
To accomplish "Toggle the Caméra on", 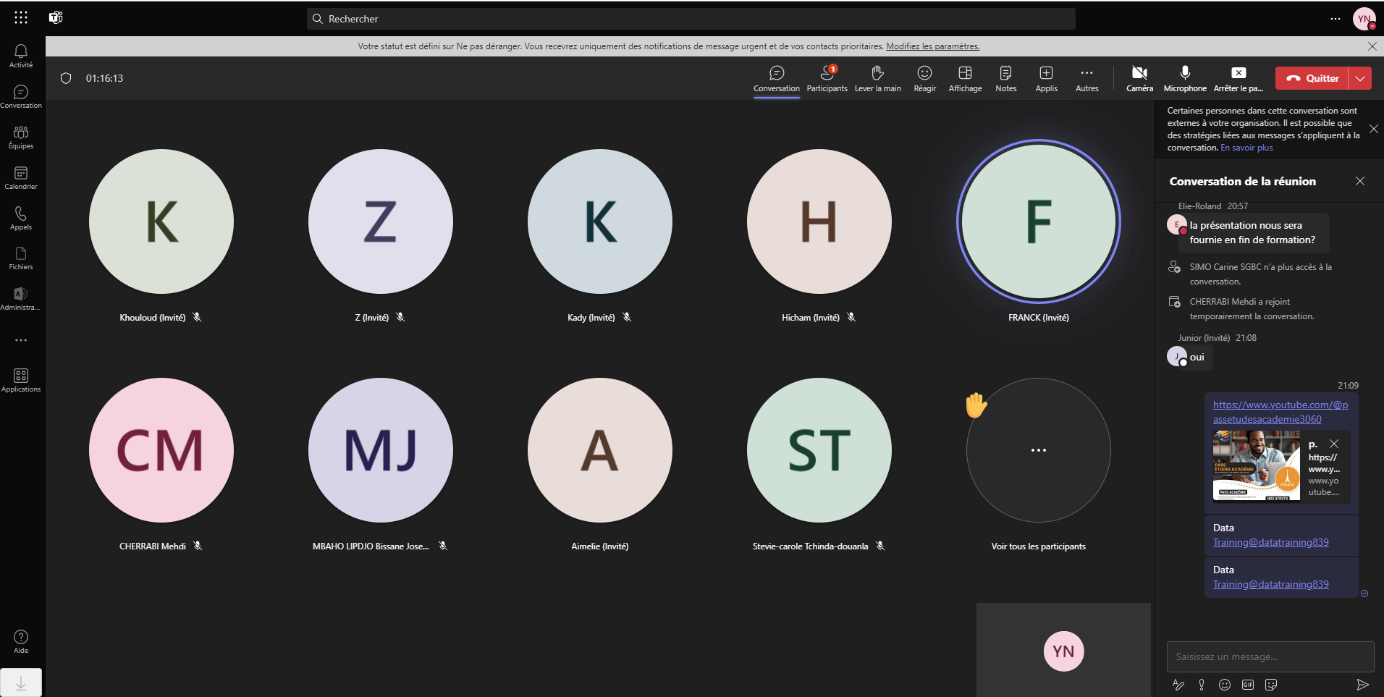I will point(1139,78).
